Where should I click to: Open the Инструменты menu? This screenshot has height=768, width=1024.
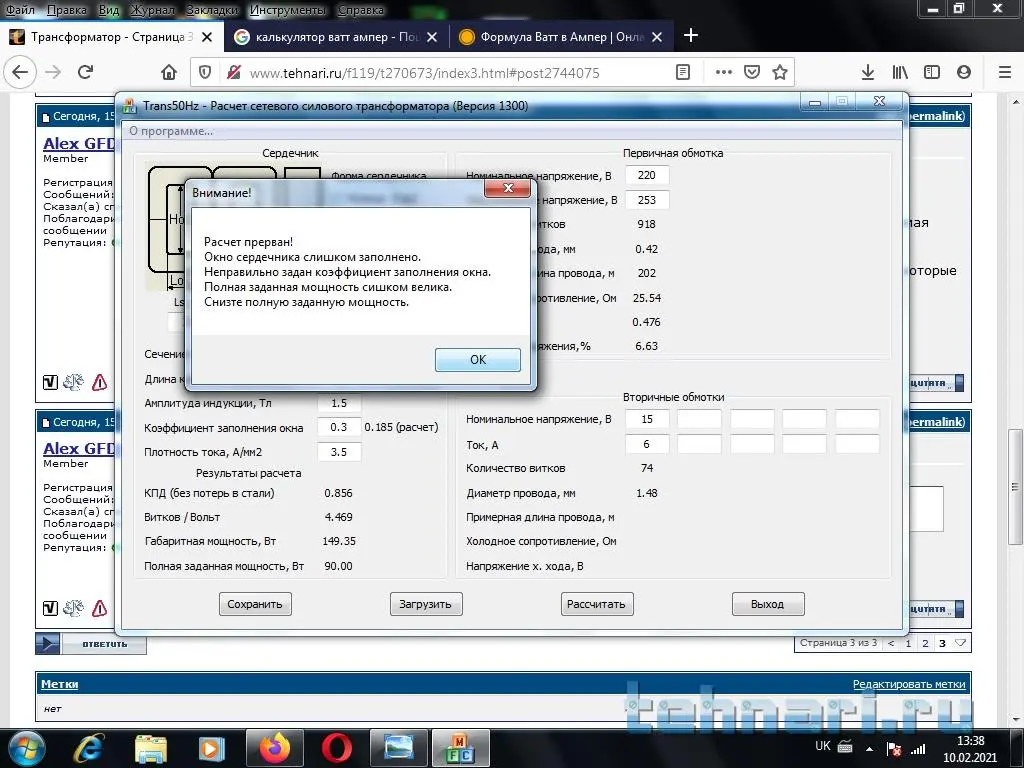pos(287,10)
